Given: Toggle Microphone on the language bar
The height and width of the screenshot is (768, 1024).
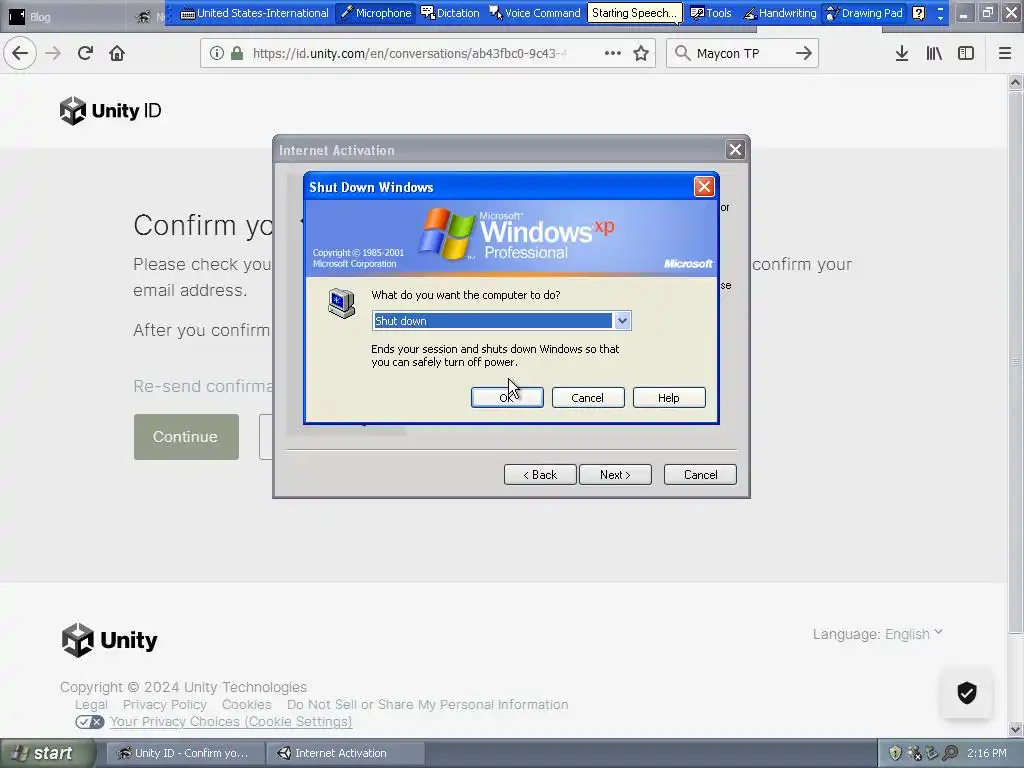Looking at the screenshot, I should click(x=376, y=13).
